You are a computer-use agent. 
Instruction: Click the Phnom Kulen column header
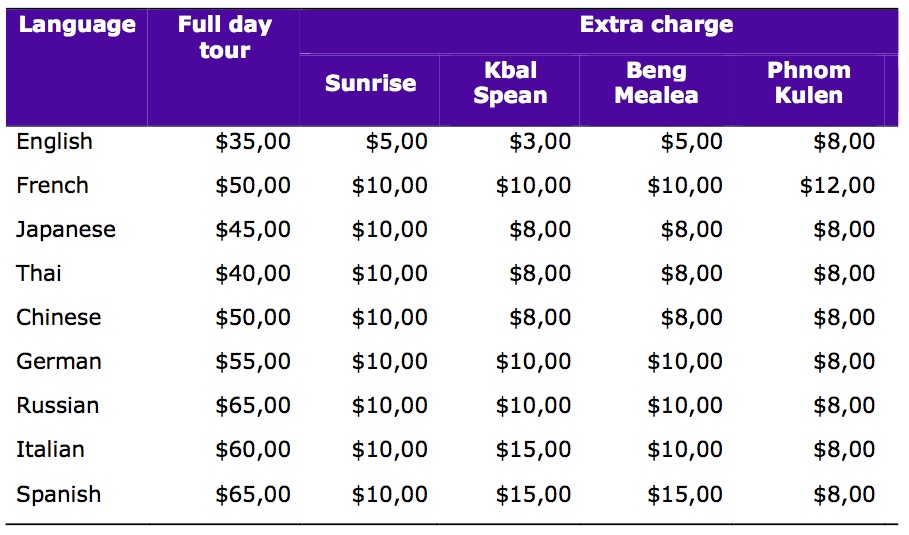pos(809,82)
